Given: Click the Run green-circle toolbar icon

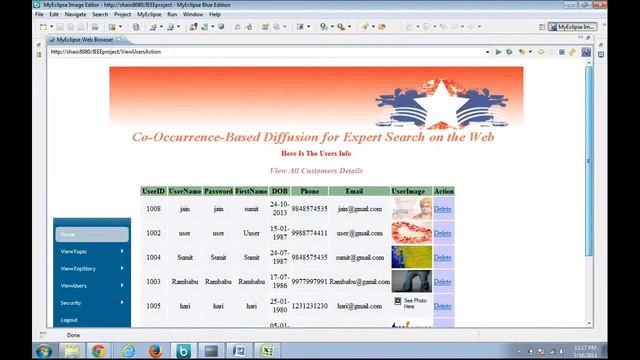Looking at the screenshot, I should coord(324,27).
